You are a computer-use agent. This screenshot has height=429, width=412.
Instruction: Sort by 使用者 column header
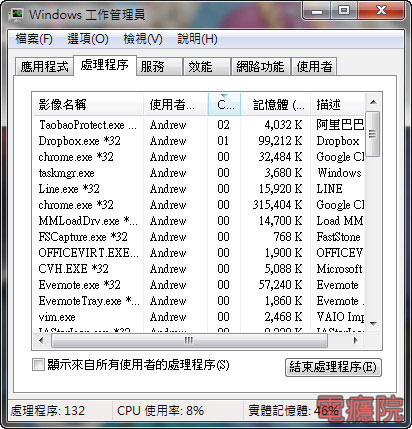[x=176, y=105]
